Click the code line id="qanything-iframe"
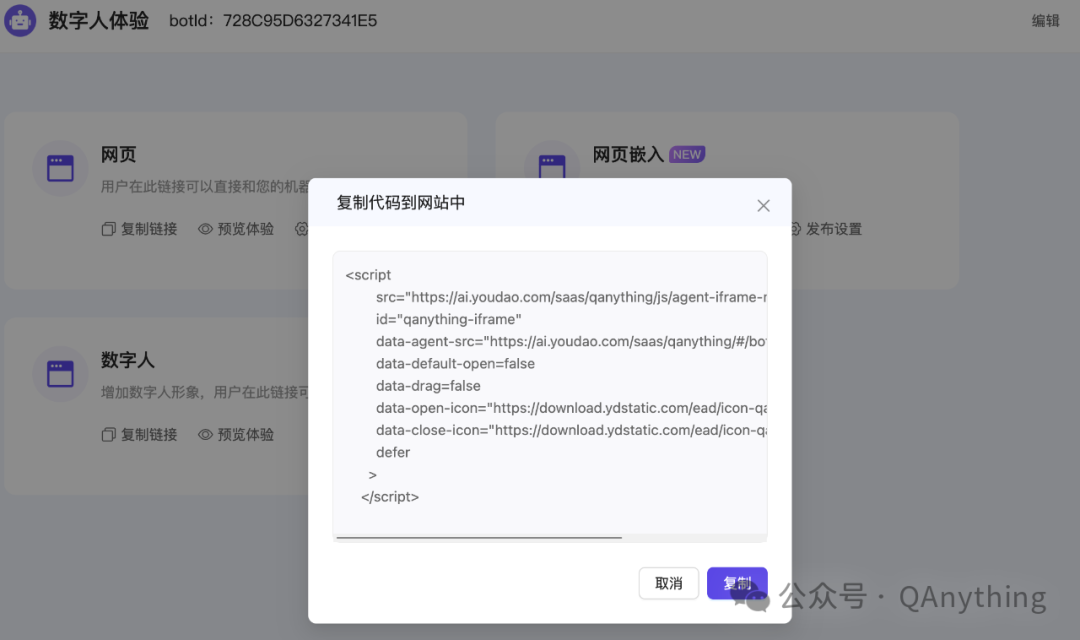Viewport: 1080px width, 640px height. [x=448, y=319]
